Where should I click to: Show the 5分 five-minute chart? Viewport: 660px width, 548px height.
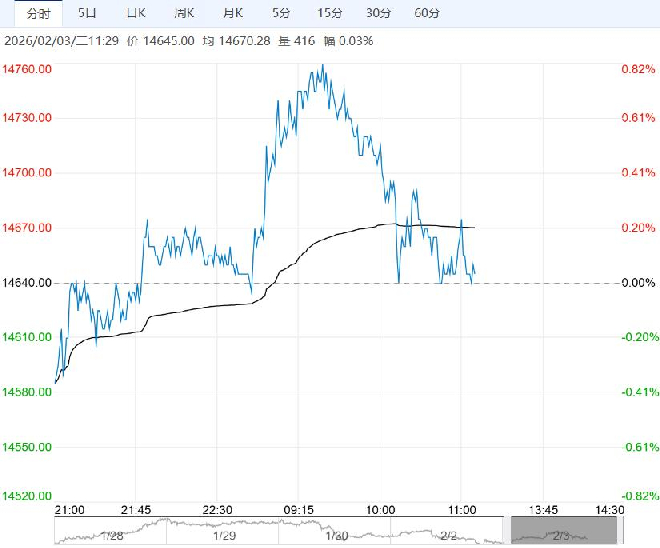pyautogui.click(x=281, y=13)
